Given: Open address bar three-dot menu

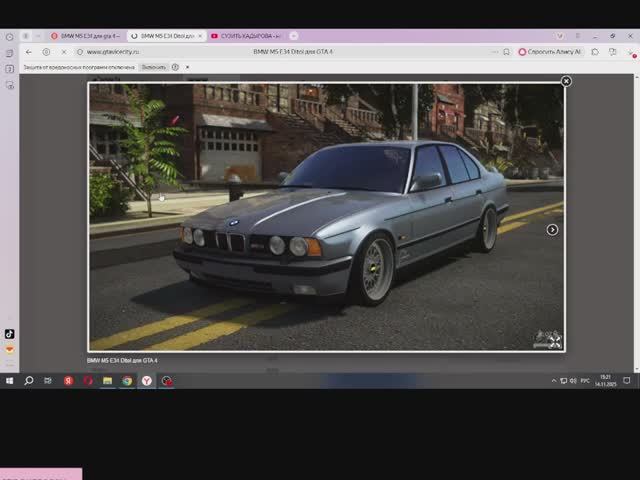Looking at the screenshot, I should (494, 52).
